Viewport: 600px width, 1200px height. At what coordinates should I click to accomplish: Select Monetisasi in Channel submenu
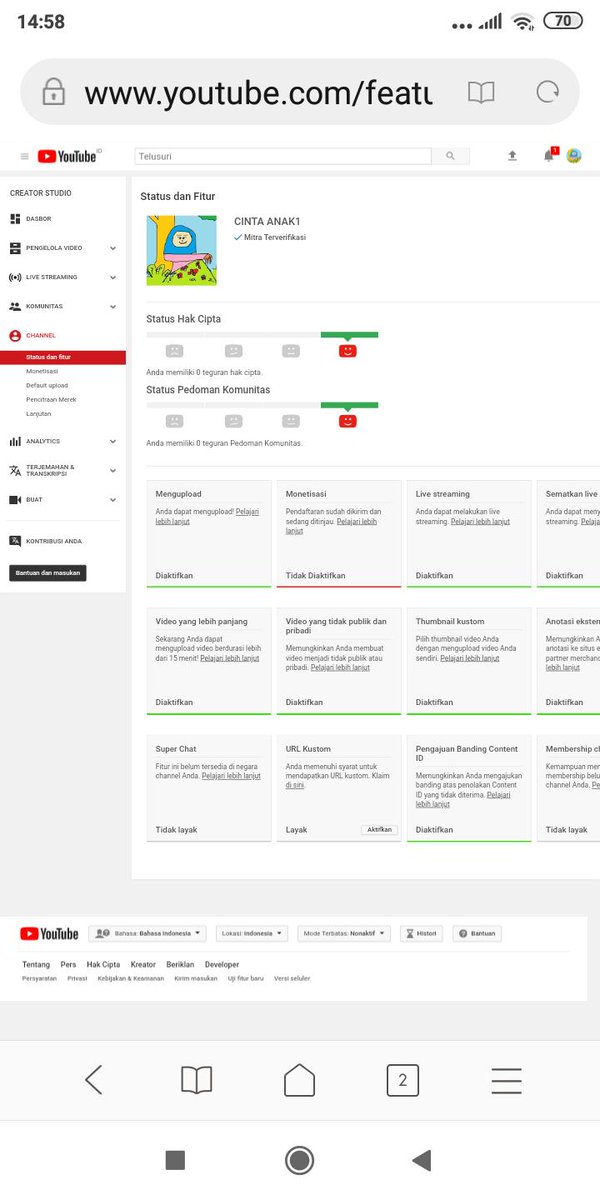(x=42, y=371)
